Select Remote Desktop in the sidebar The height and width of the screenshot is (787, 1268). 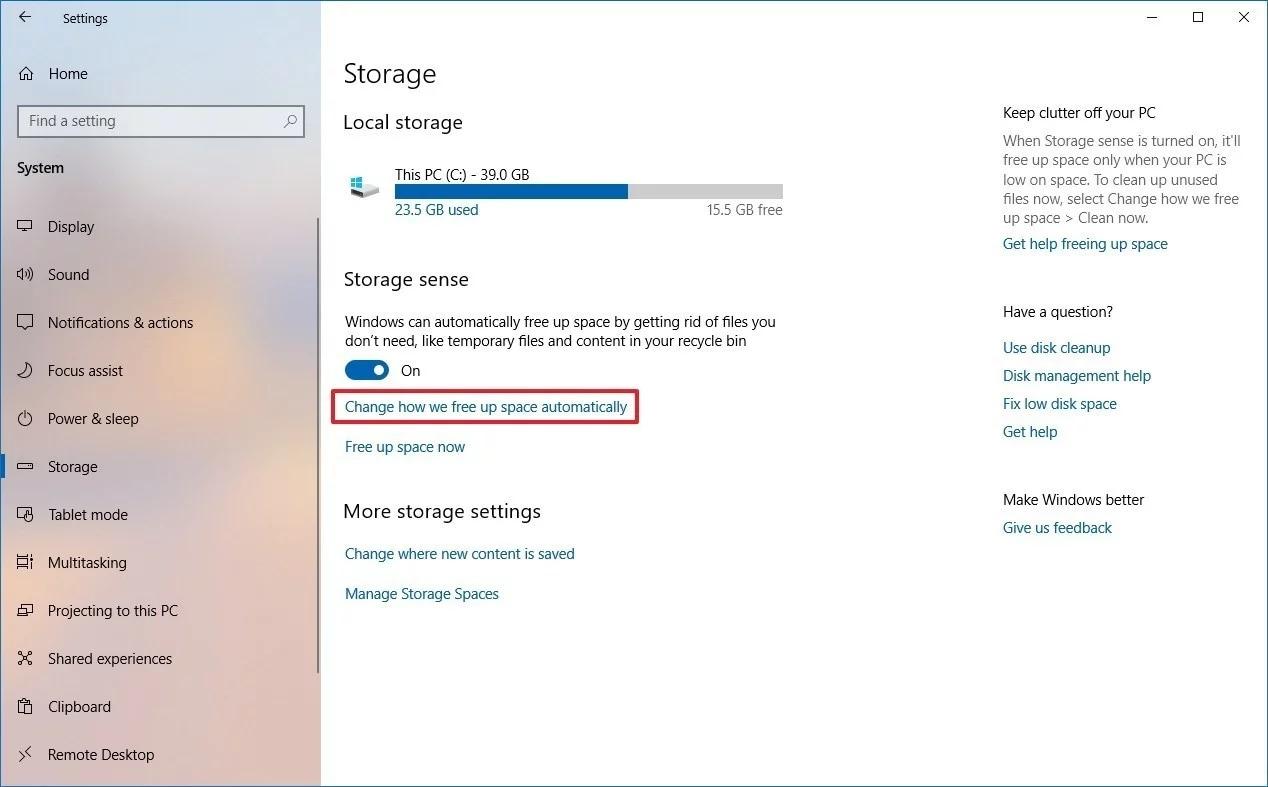pyautogui.click(x=101, y=754)
